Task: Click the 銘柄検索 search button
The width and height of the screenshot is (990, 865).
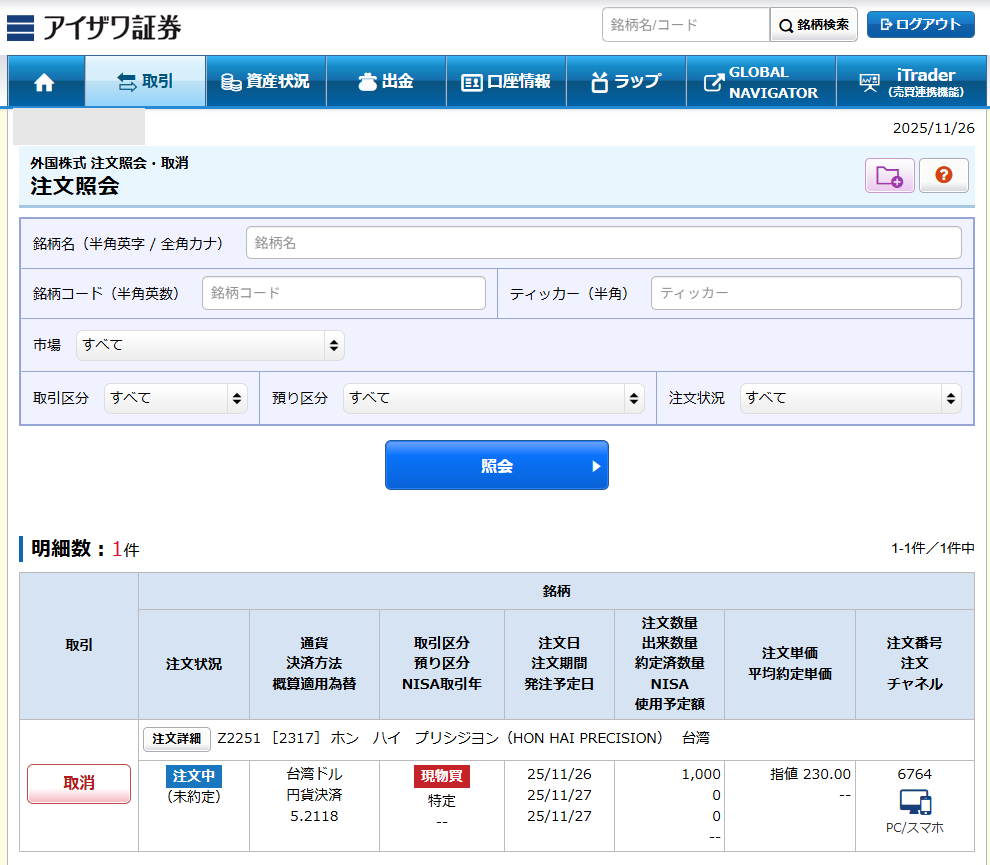Action: (x=813, y=25)
